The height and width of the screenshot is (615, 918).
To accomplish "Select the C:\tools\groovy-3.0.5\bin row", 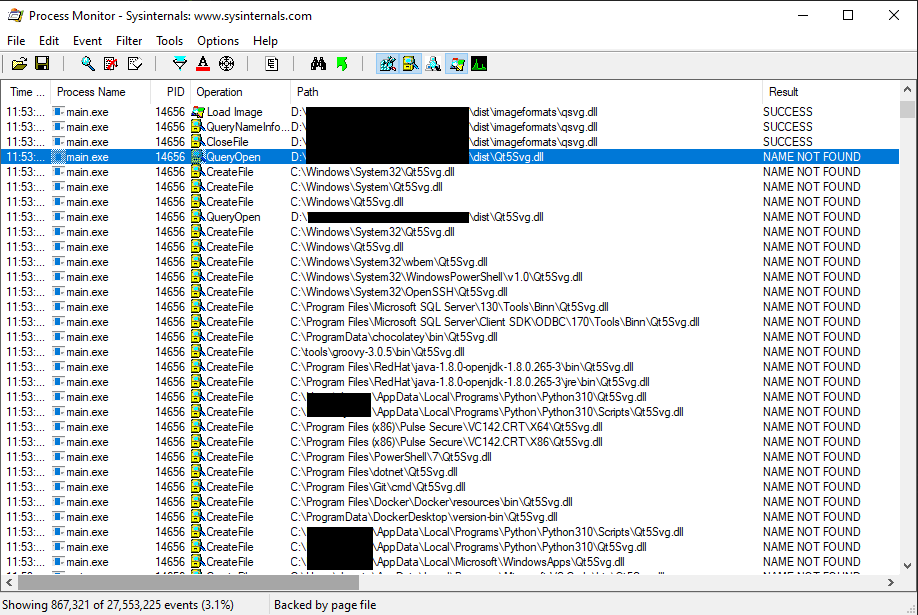I will (450, 352).
